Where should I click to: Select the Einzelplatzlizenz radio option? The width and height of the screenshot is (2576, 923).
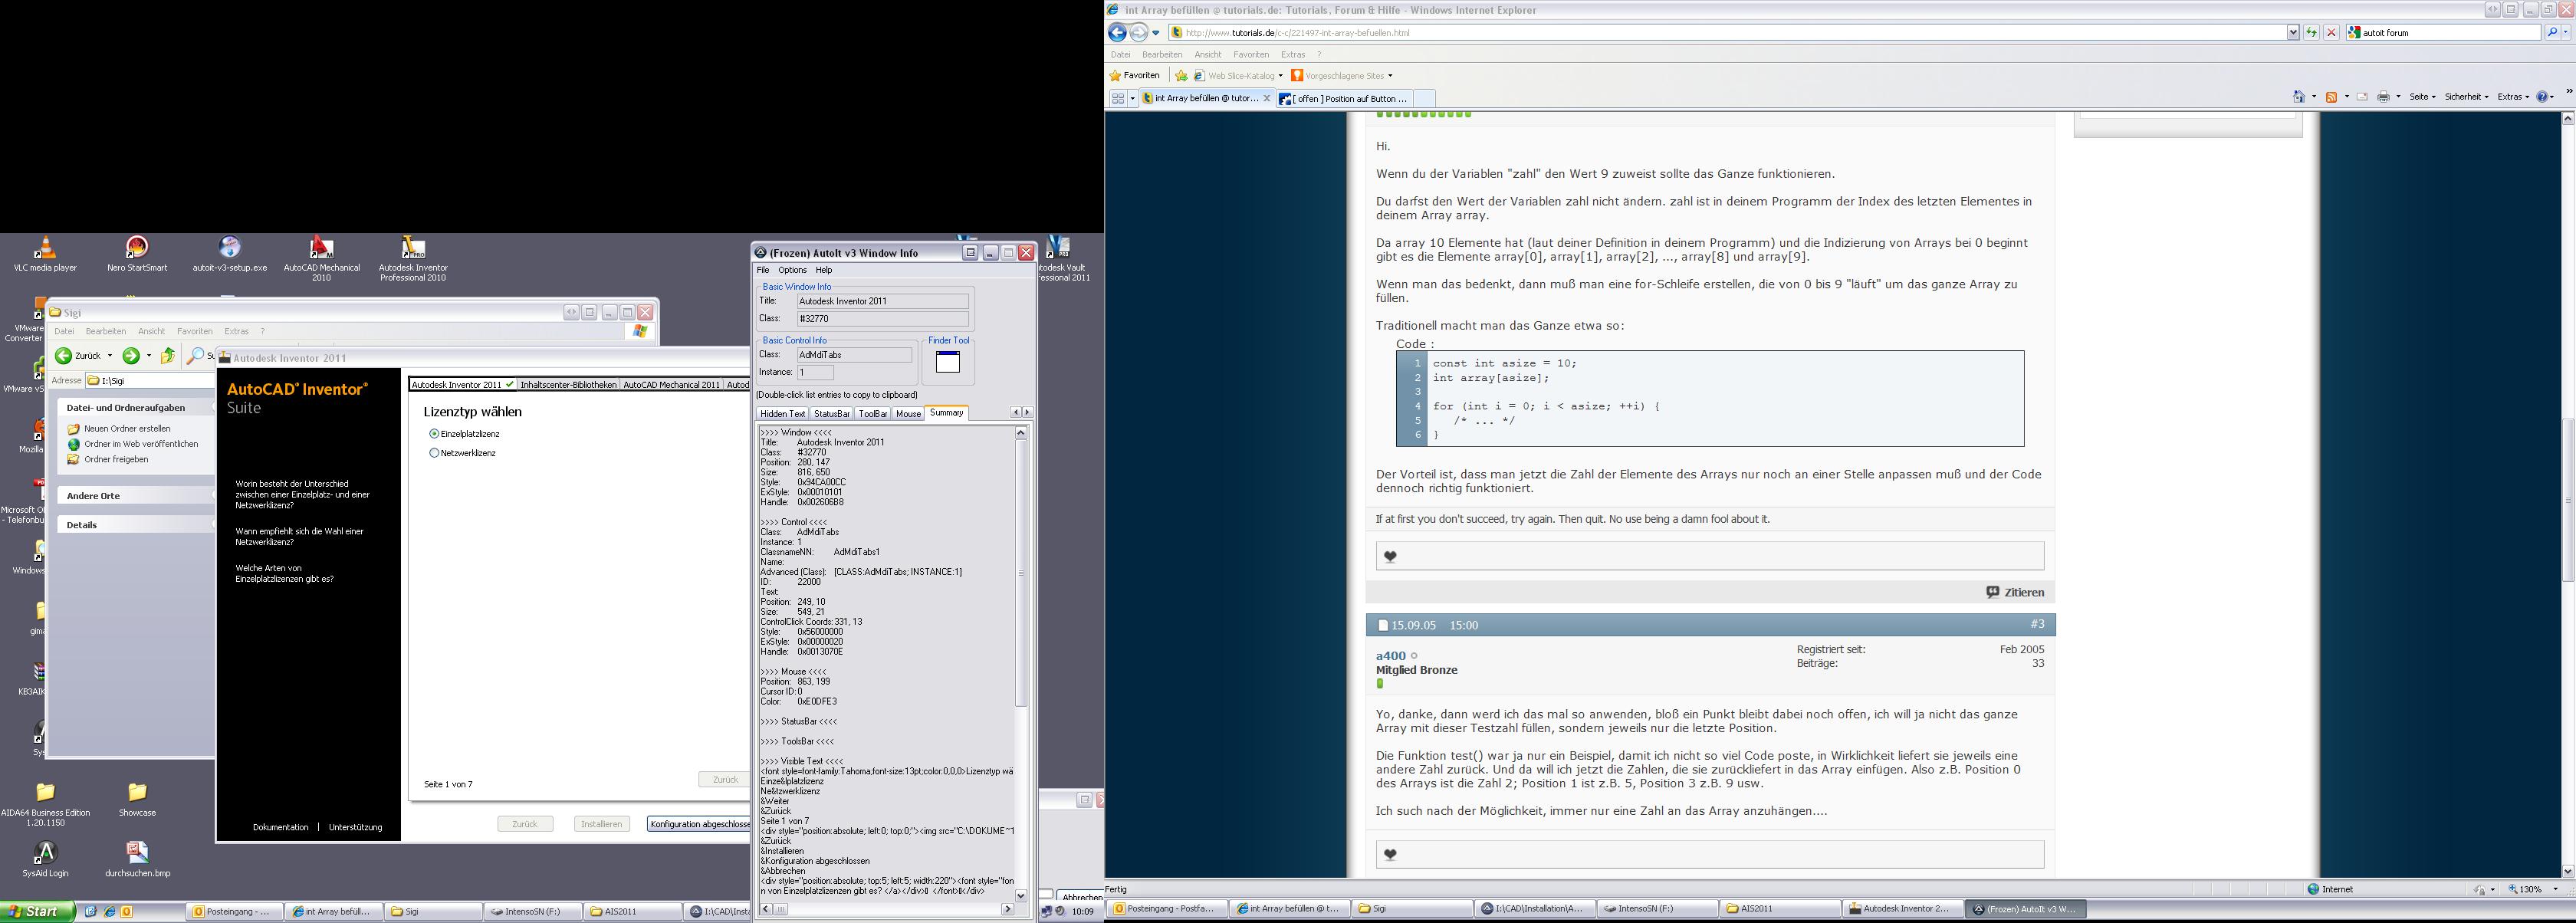click(x=434, y=434)
